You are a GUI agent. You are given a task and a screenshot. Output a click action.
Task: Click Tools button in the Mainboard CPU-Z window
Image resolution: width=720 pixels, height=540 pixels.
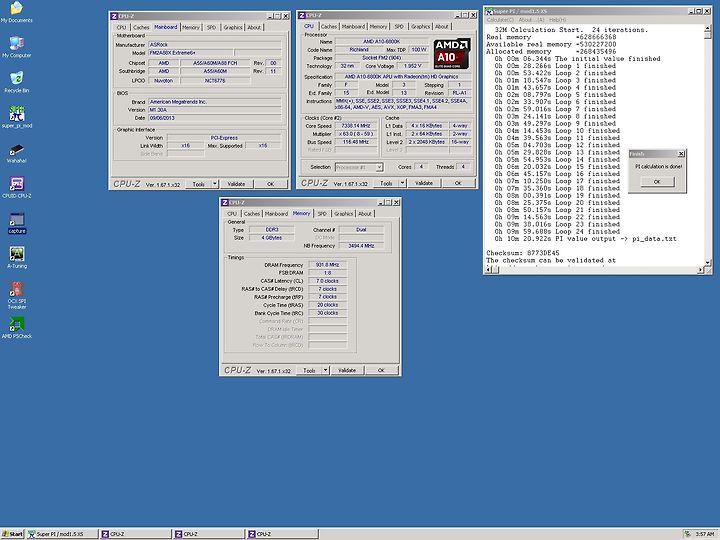198,184
